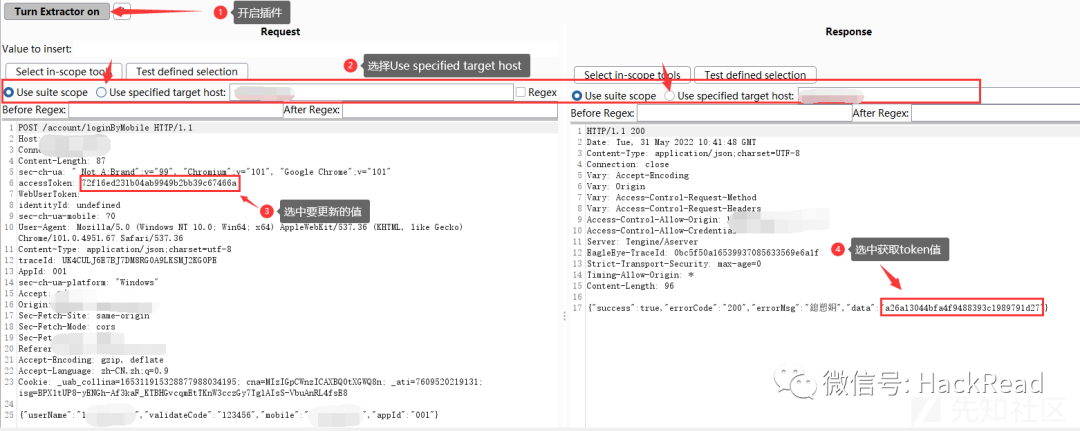
Task: Select Use suite scope in Request pane
Action: pos(46,92)
